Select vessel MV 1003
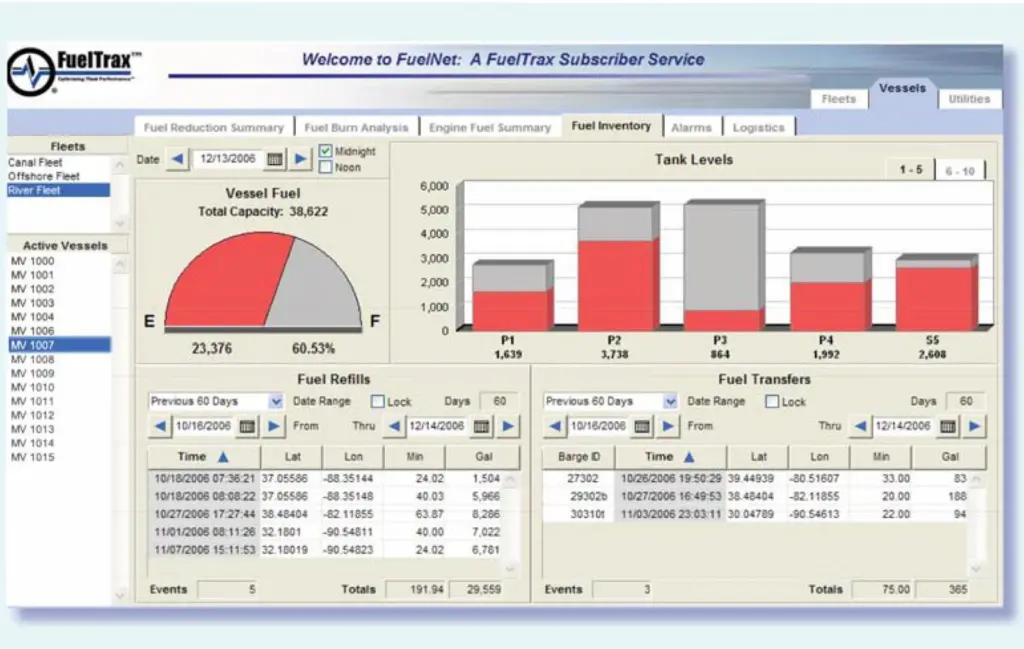 tap(59, 303)
